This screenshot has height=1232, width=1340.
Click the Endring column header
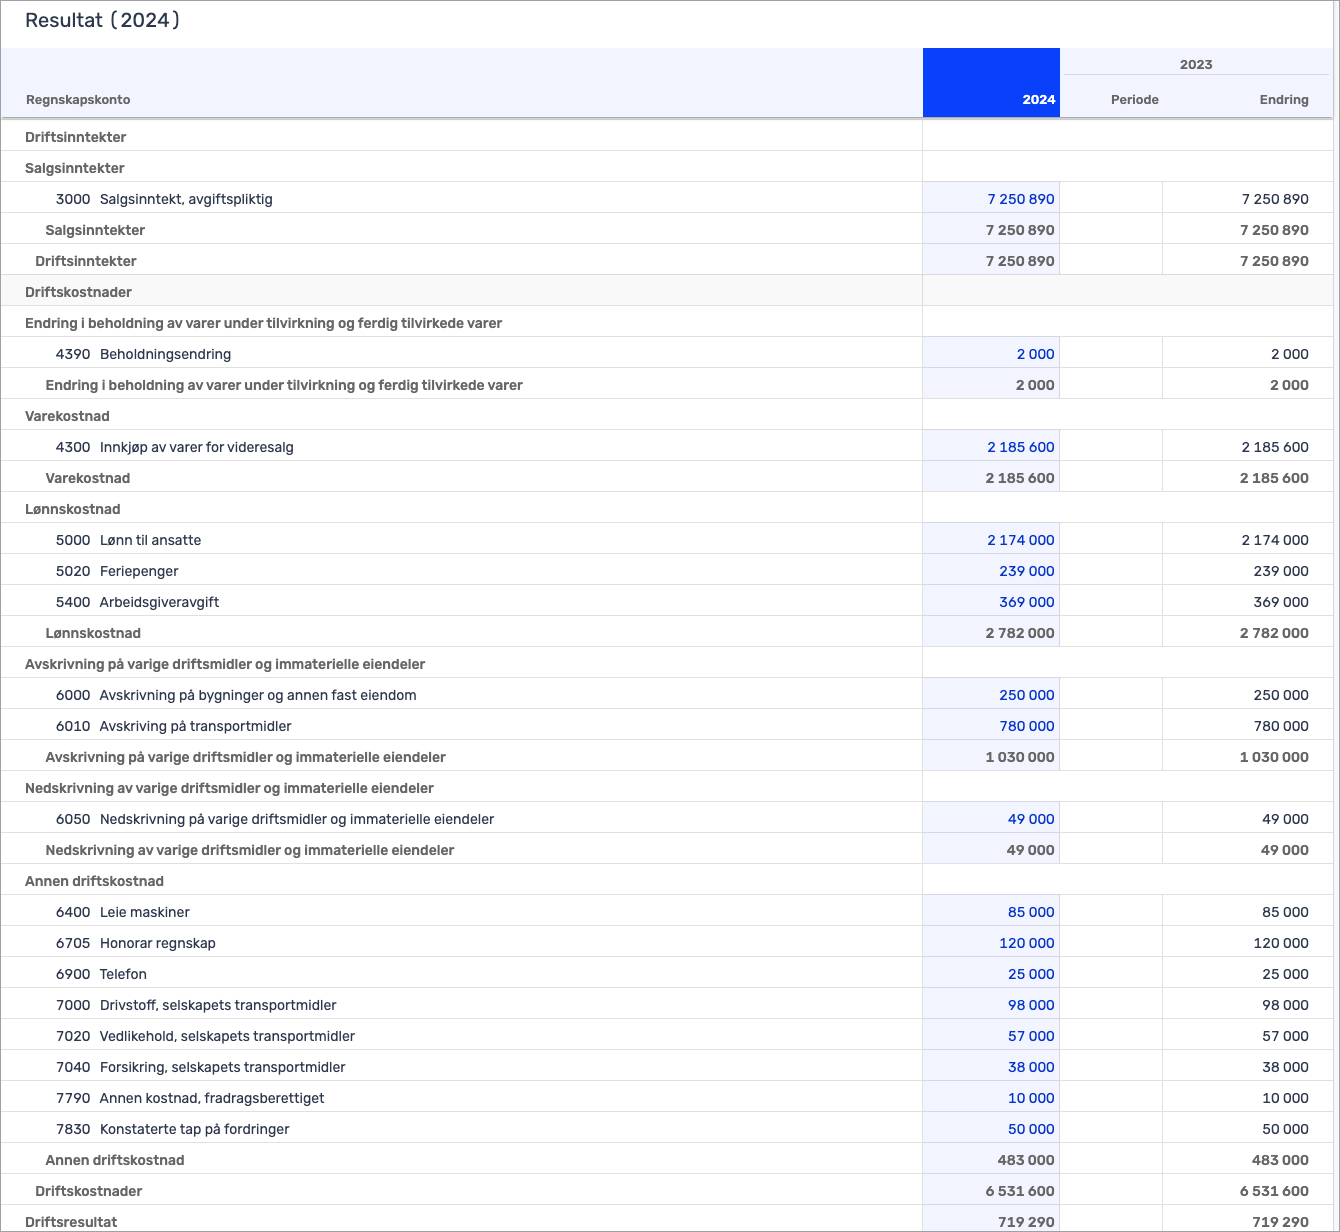click(1283, 99)
